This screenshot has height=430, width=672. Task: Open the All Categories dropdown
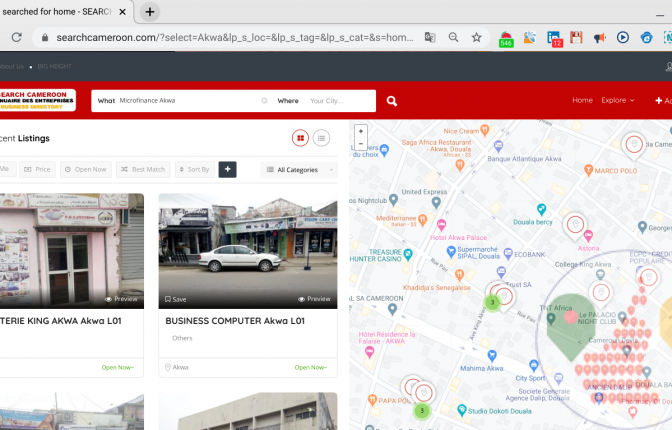299,170
